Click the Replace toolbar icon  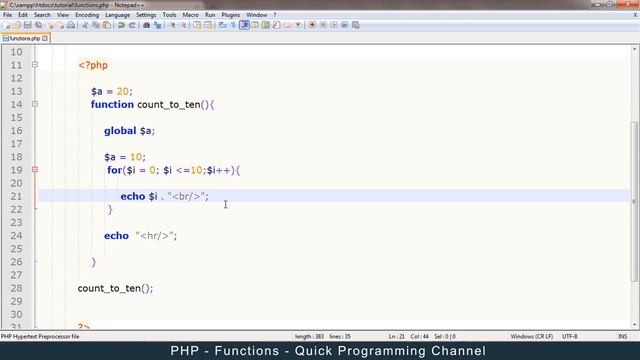click(157, 25)
